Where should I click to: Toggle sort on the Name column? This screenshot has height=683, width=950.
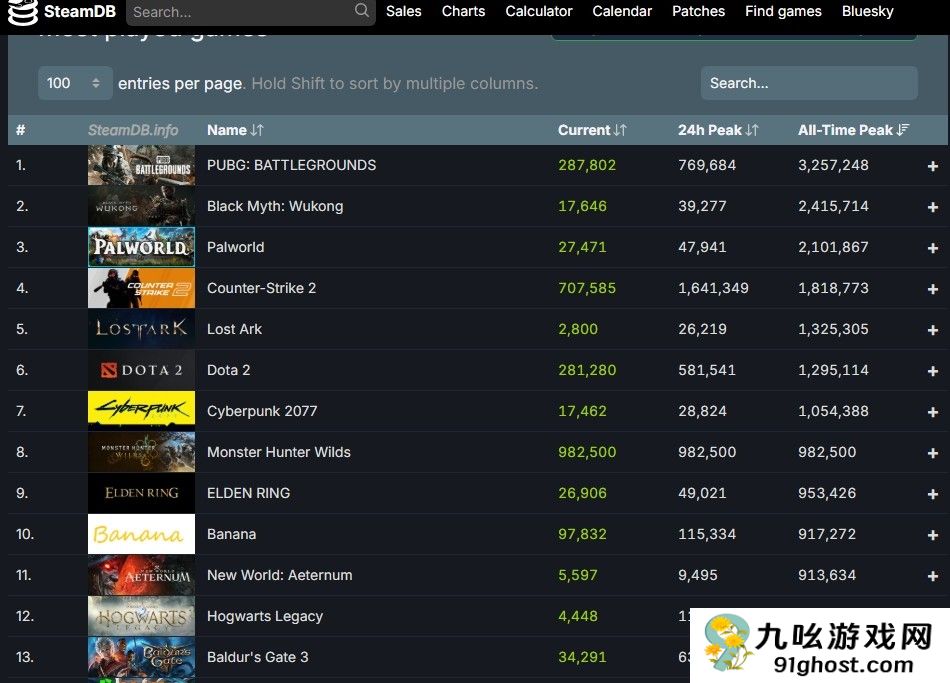(234, 130)
